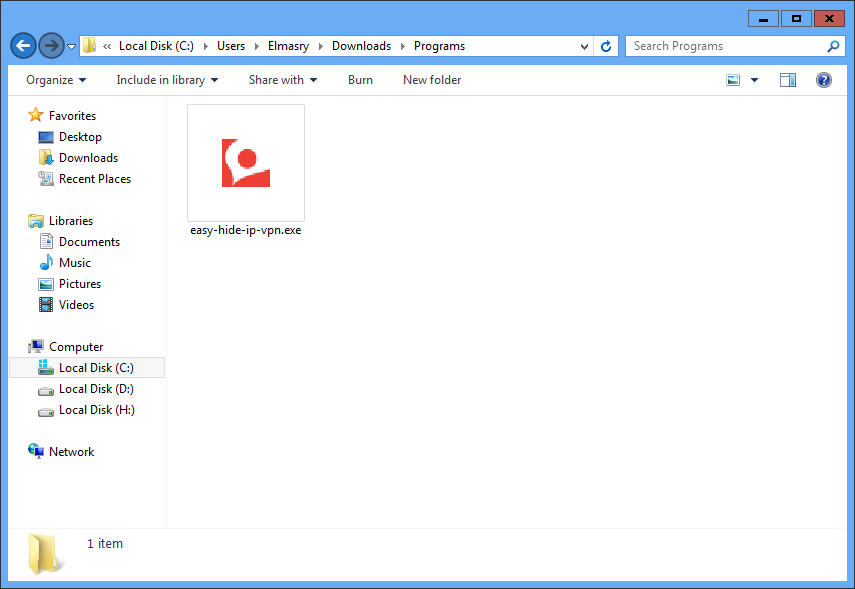
Task: Click the Computer monitor icon
Action: click(x=36, y=346)
